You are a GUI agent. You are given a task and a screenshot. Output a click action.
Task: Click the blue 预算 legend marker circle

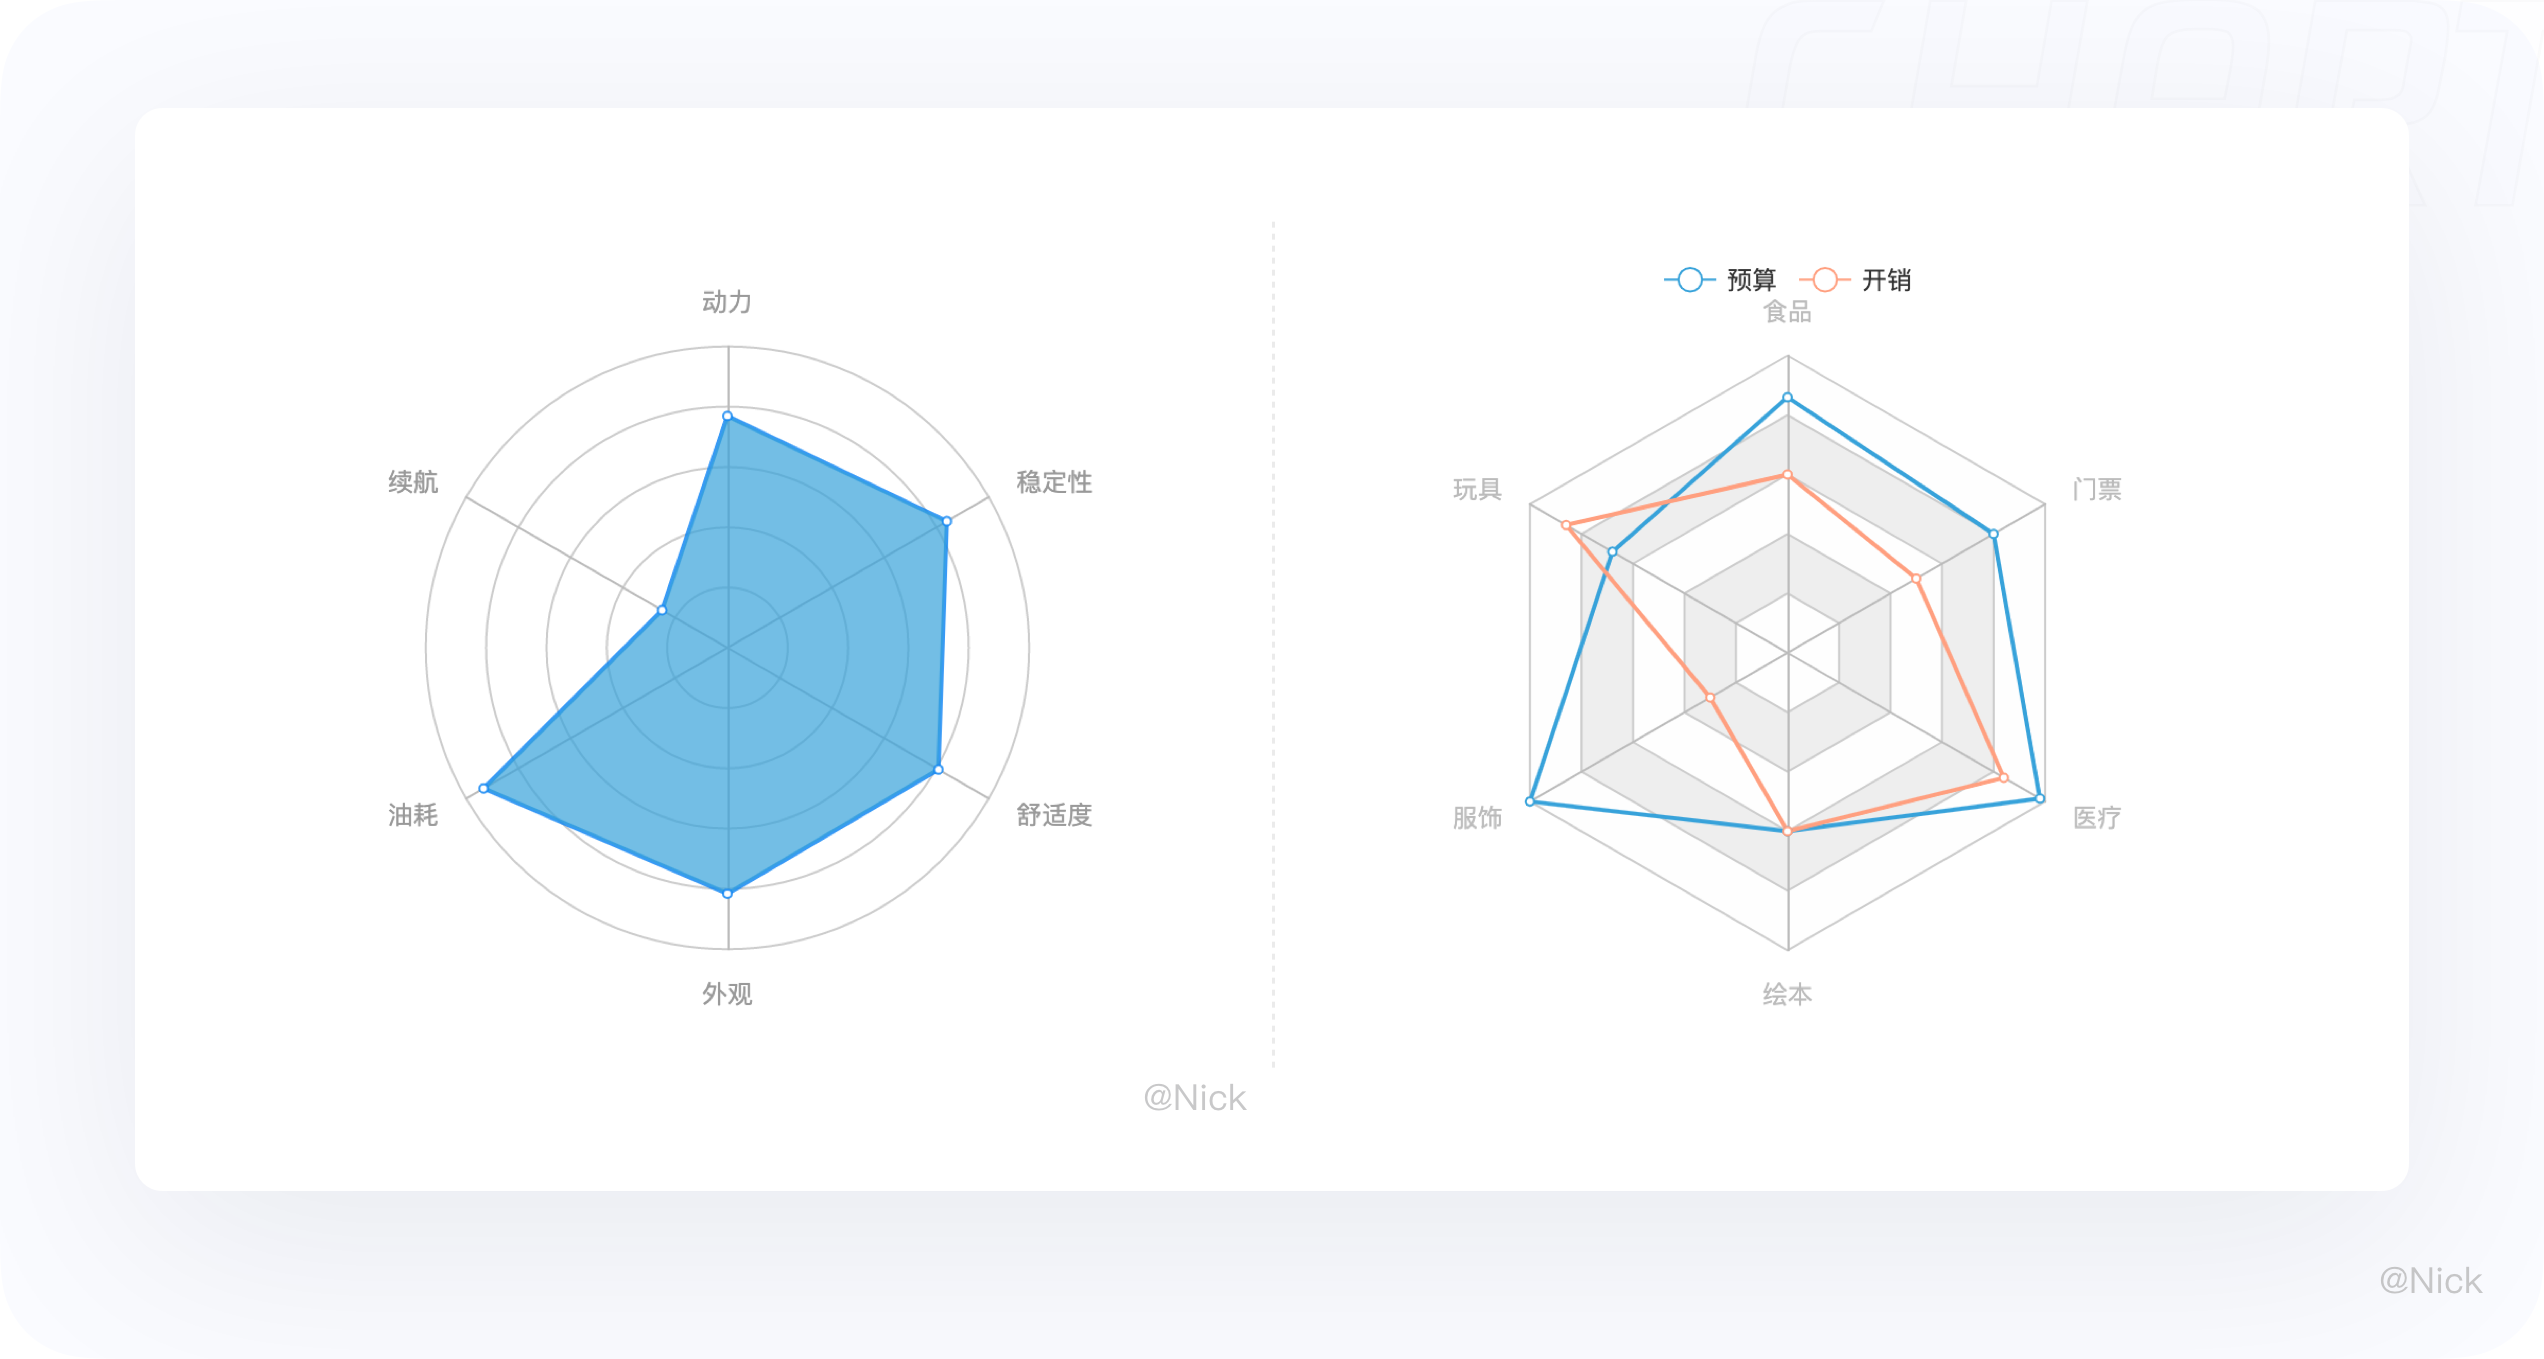1690,280
